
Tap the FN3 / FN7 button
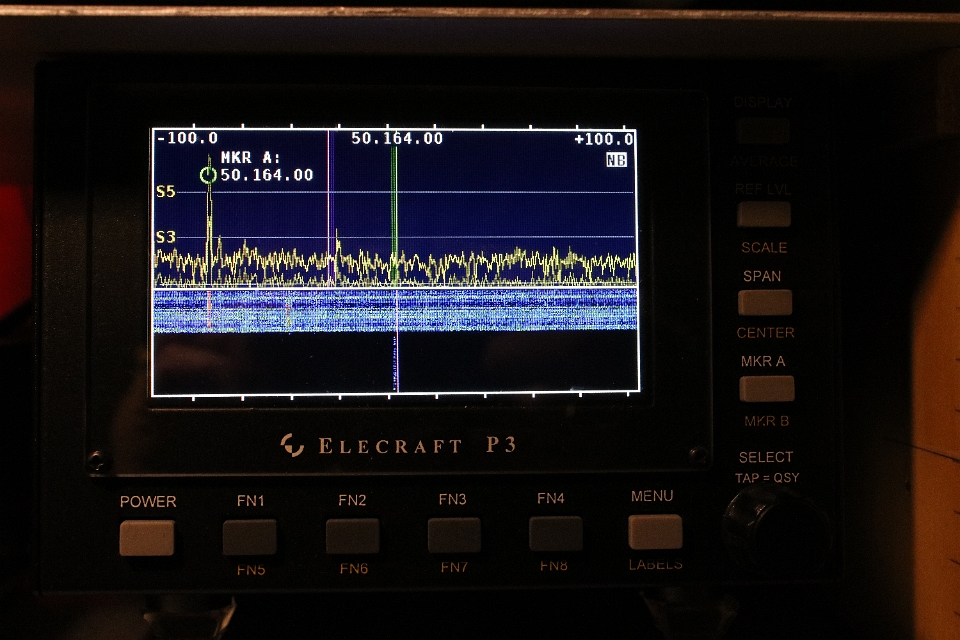point(454,535)
